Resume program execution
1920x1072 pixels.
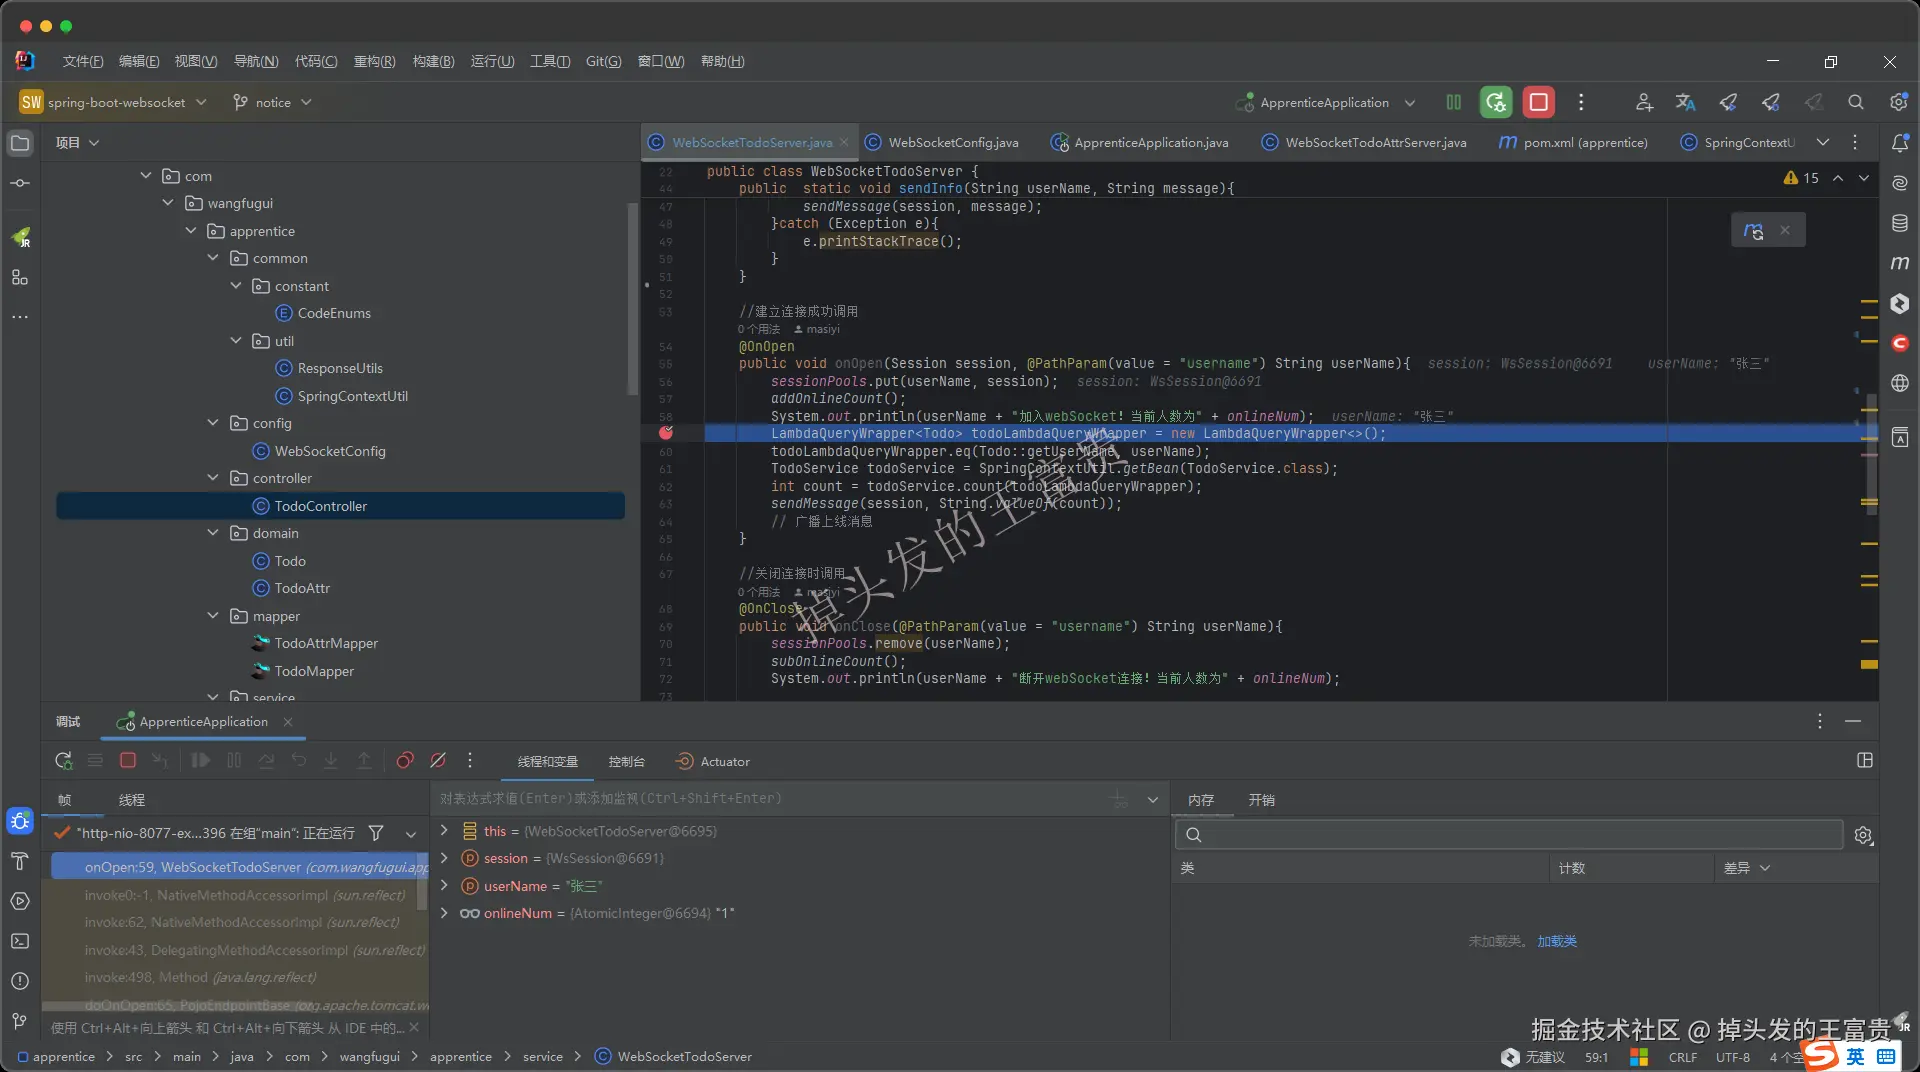201,761
